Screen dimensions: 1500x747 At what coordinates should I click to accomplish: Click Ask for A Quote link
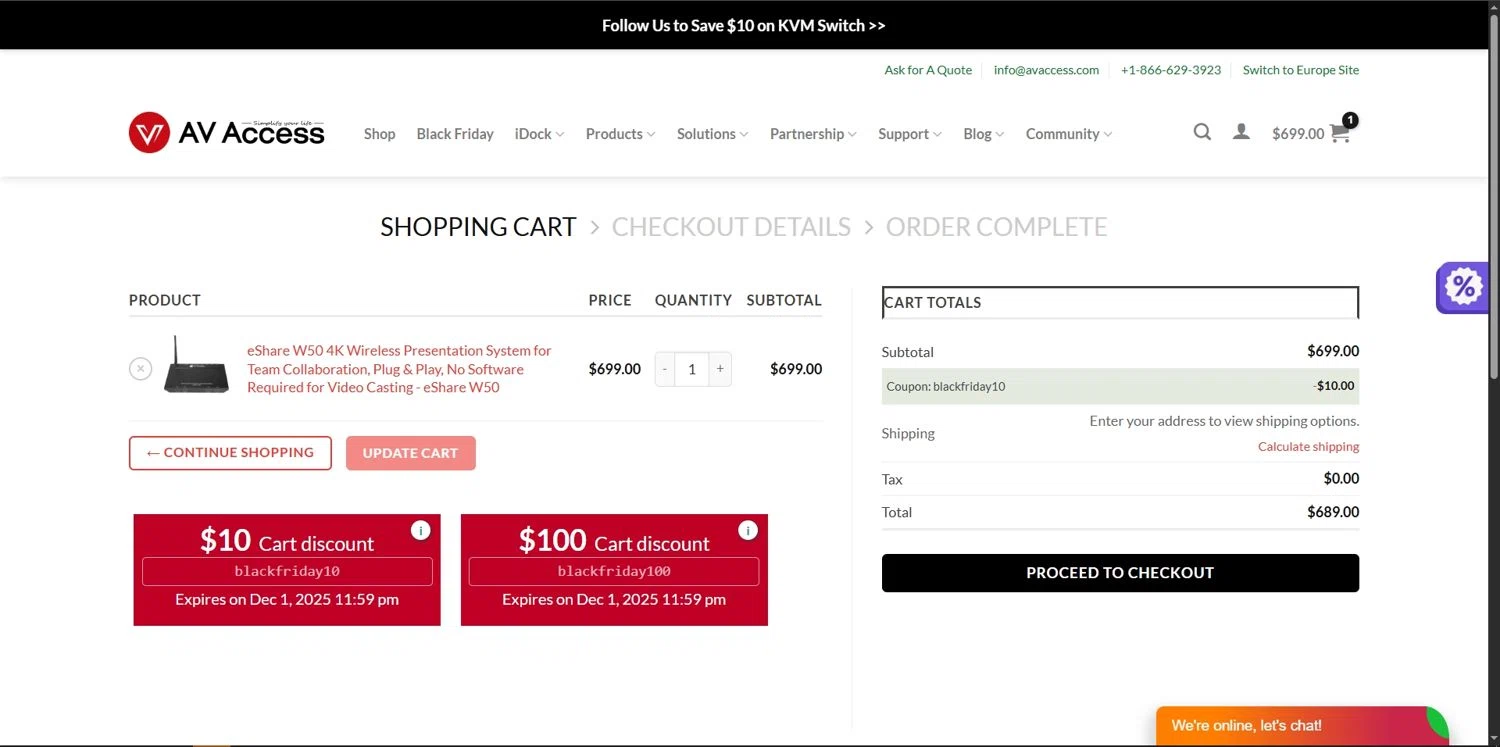pos(928,70)
